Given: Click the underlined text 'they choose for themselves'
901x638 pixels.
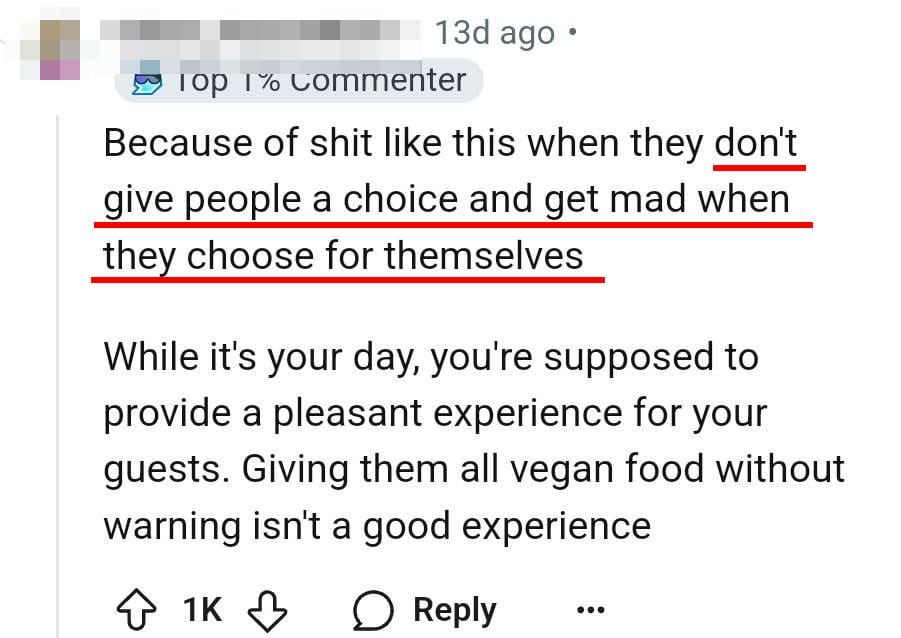Looking at the screenshot, I should click(x=343, y=256).
